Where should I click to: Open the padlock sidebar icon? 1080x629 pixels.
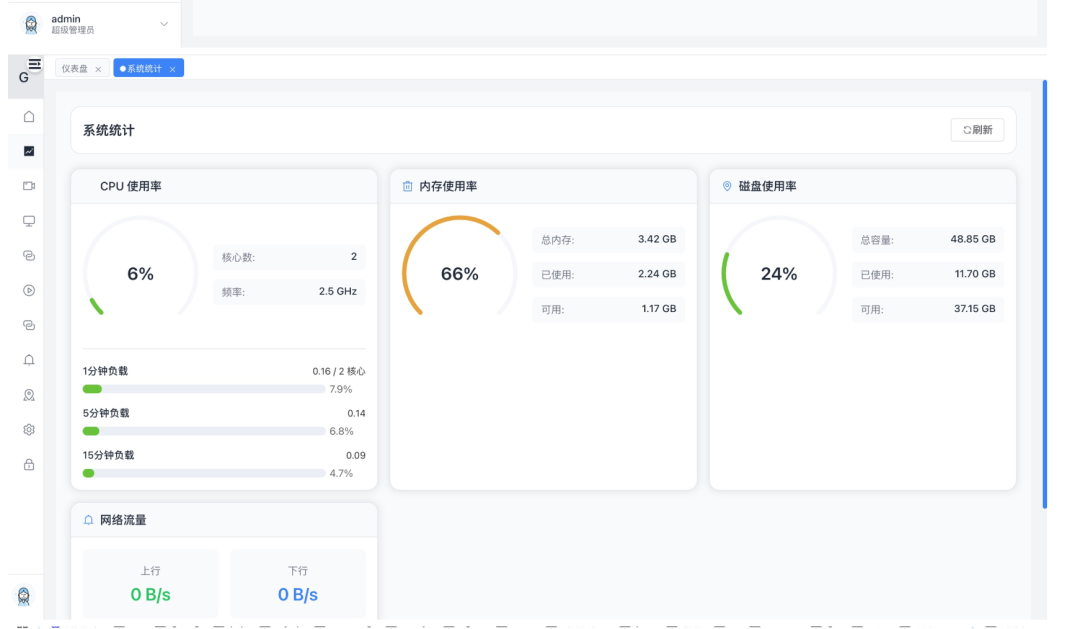click(29, 464)
